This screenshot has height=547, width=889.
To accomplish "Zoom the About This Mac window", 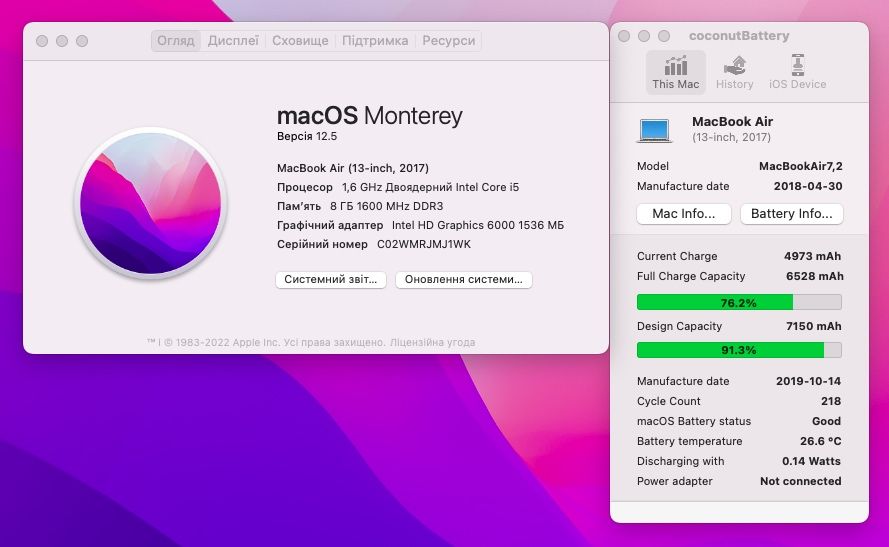I will 82,41.
